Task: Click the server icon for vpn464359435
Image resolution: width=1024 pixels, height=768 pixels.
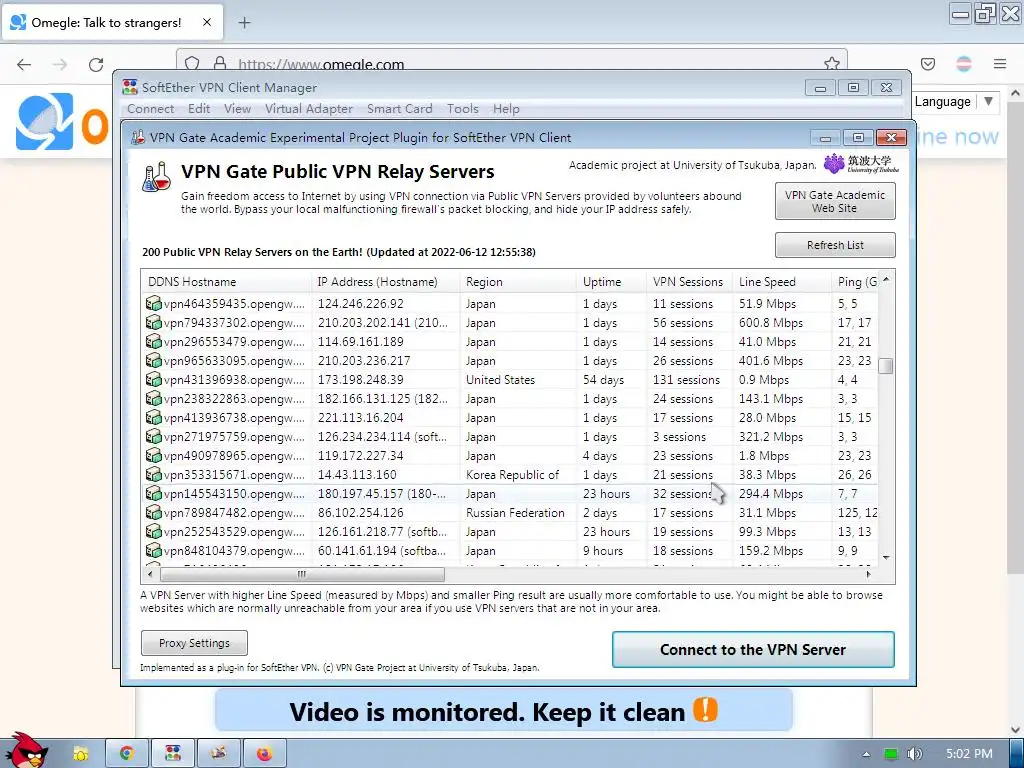Action: click(x=153, y=304)
